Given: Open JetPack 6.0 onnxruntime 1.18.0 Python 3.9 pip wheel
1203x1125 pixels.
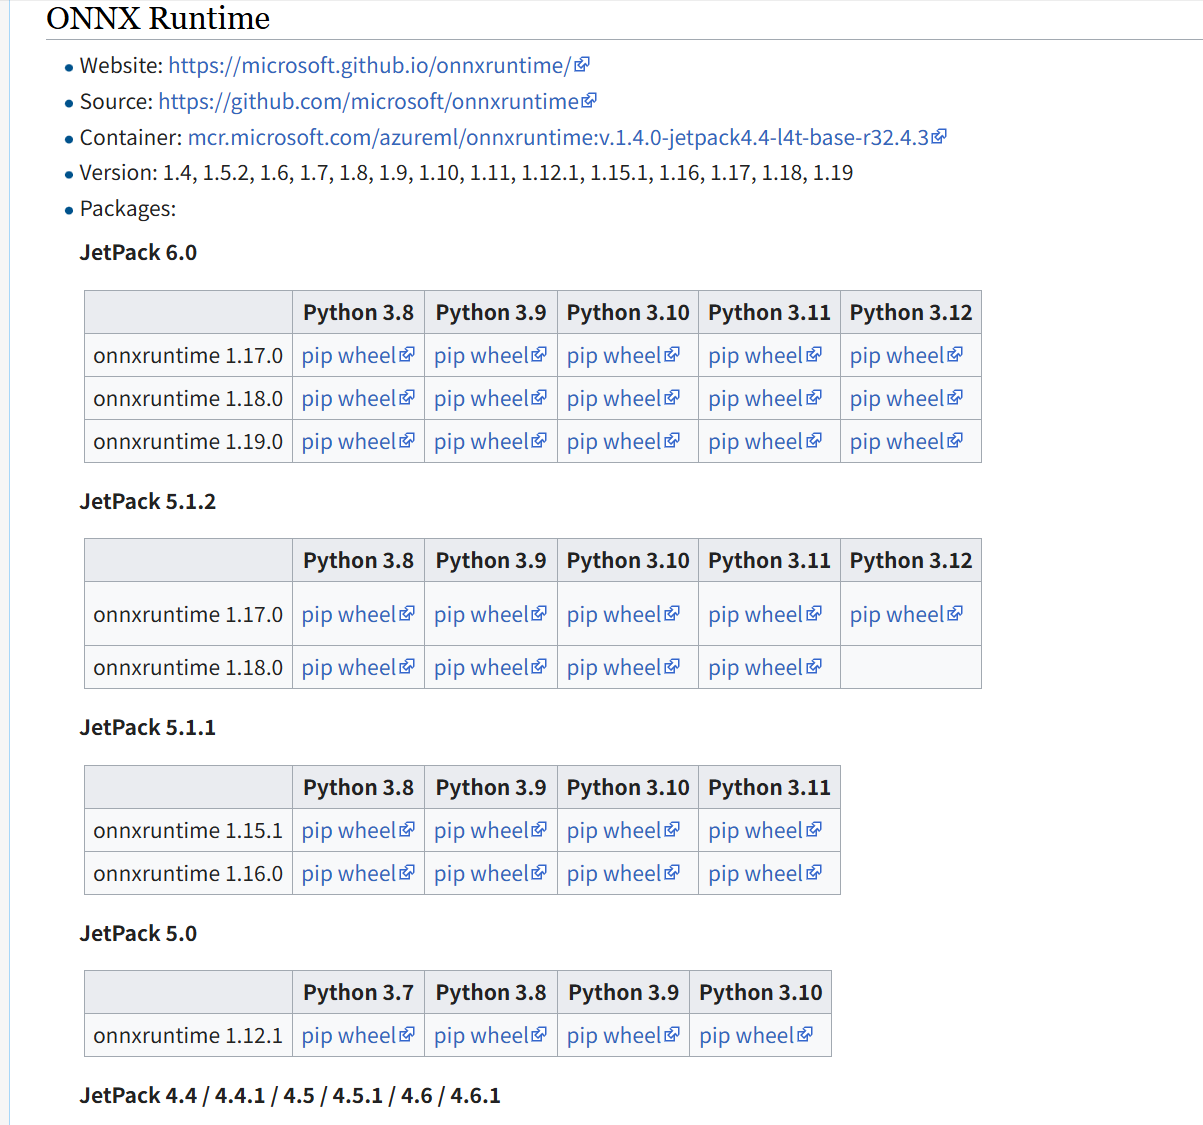Looking at the screenshot, I should click(x=490, y=399).
